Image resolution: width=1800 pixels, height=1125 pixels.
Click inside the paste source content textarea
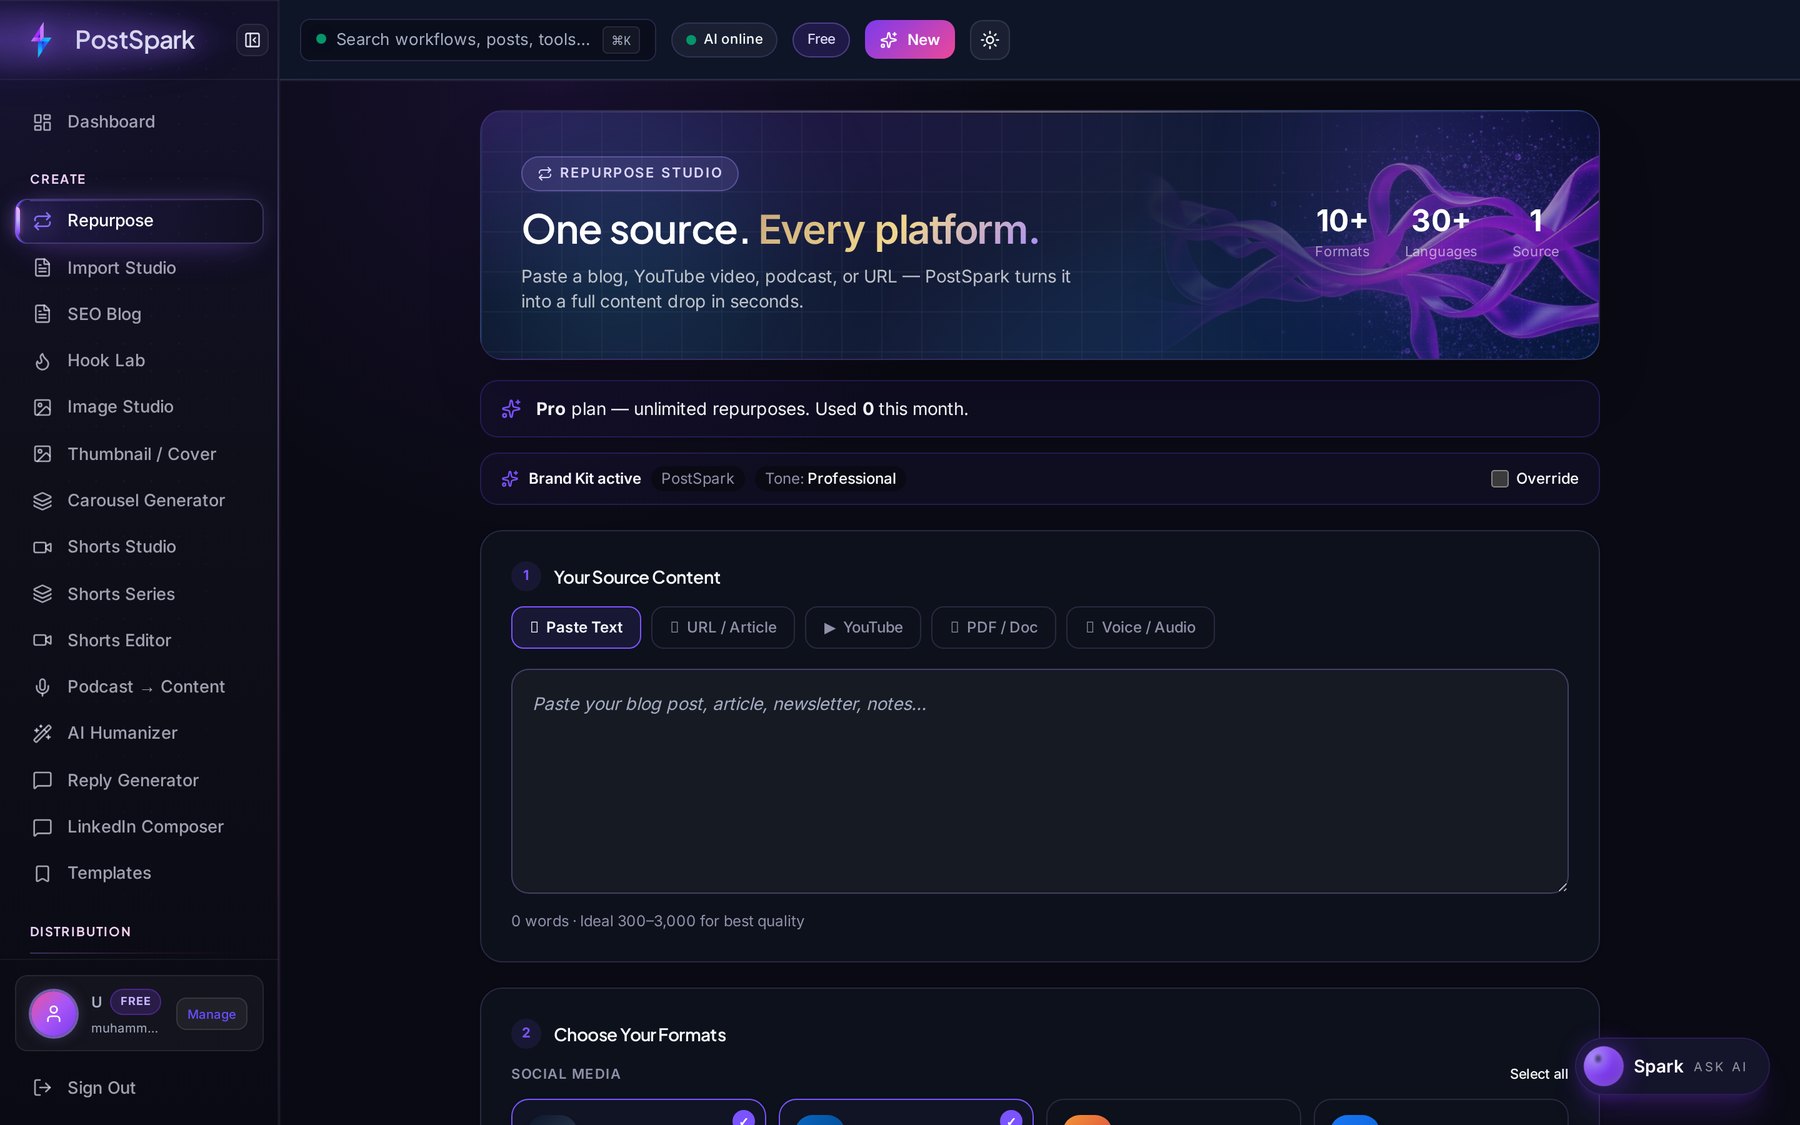click(1039, 781)
